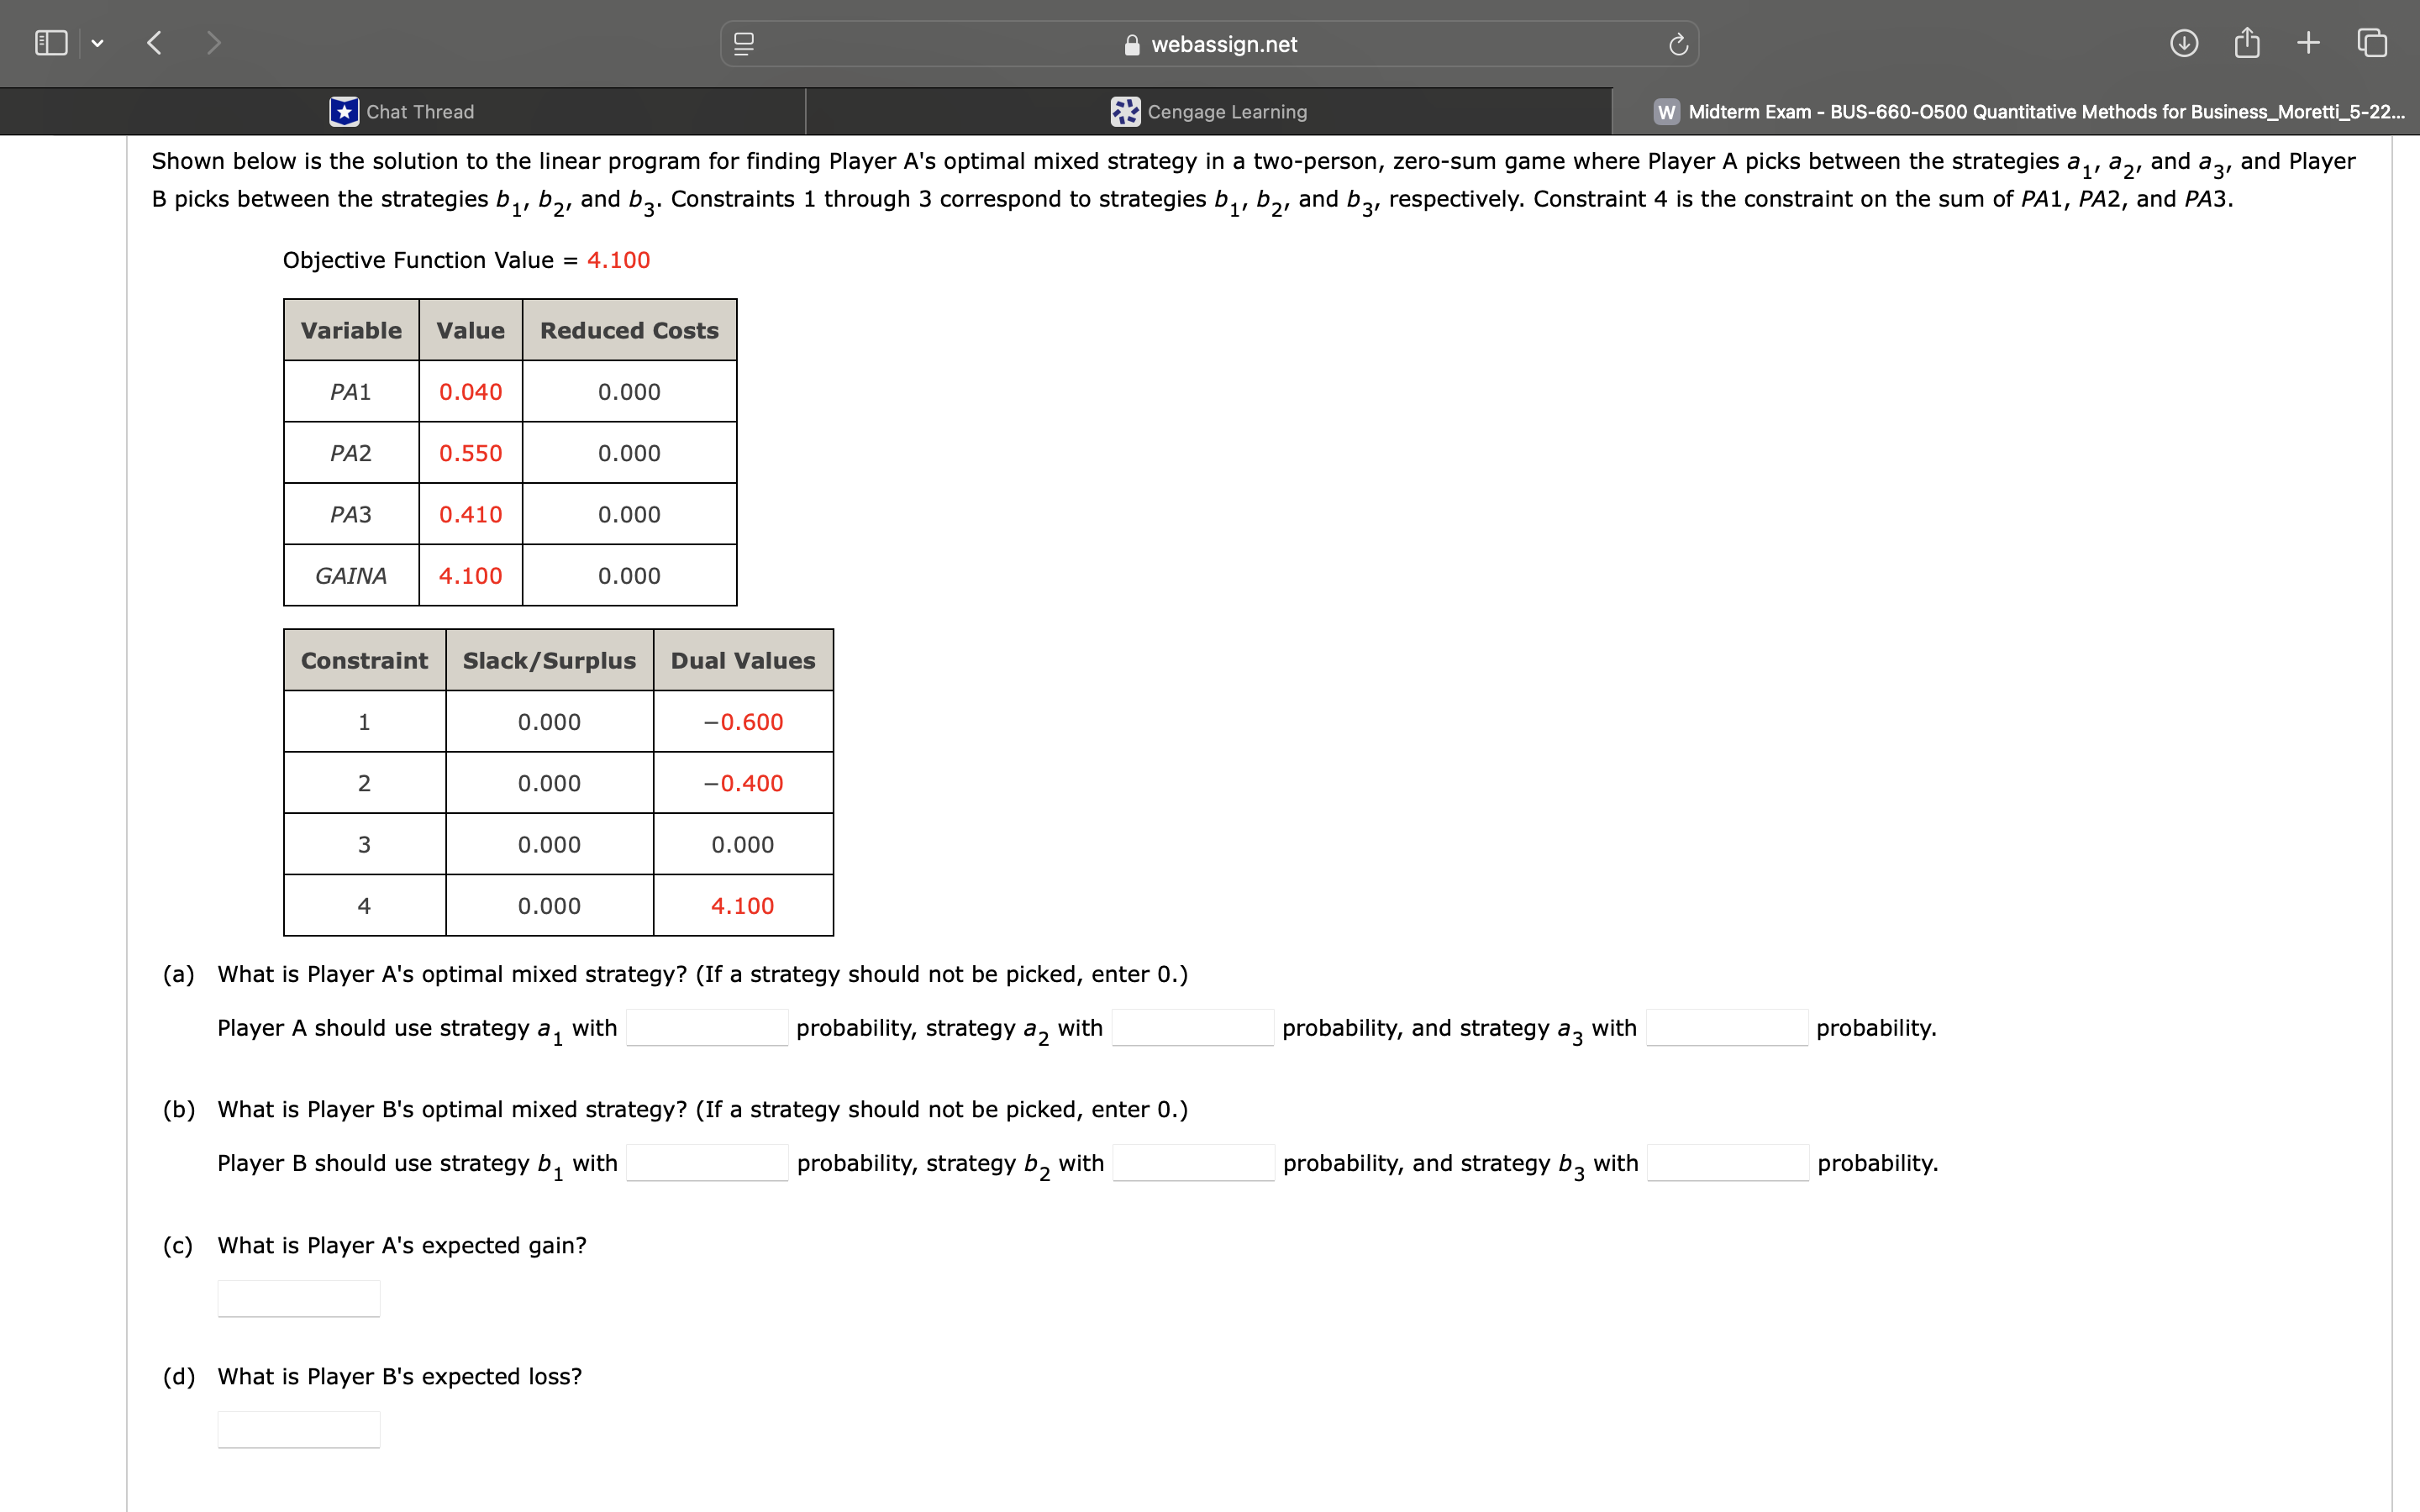Click the probability field for strategy b2

1193,1163
